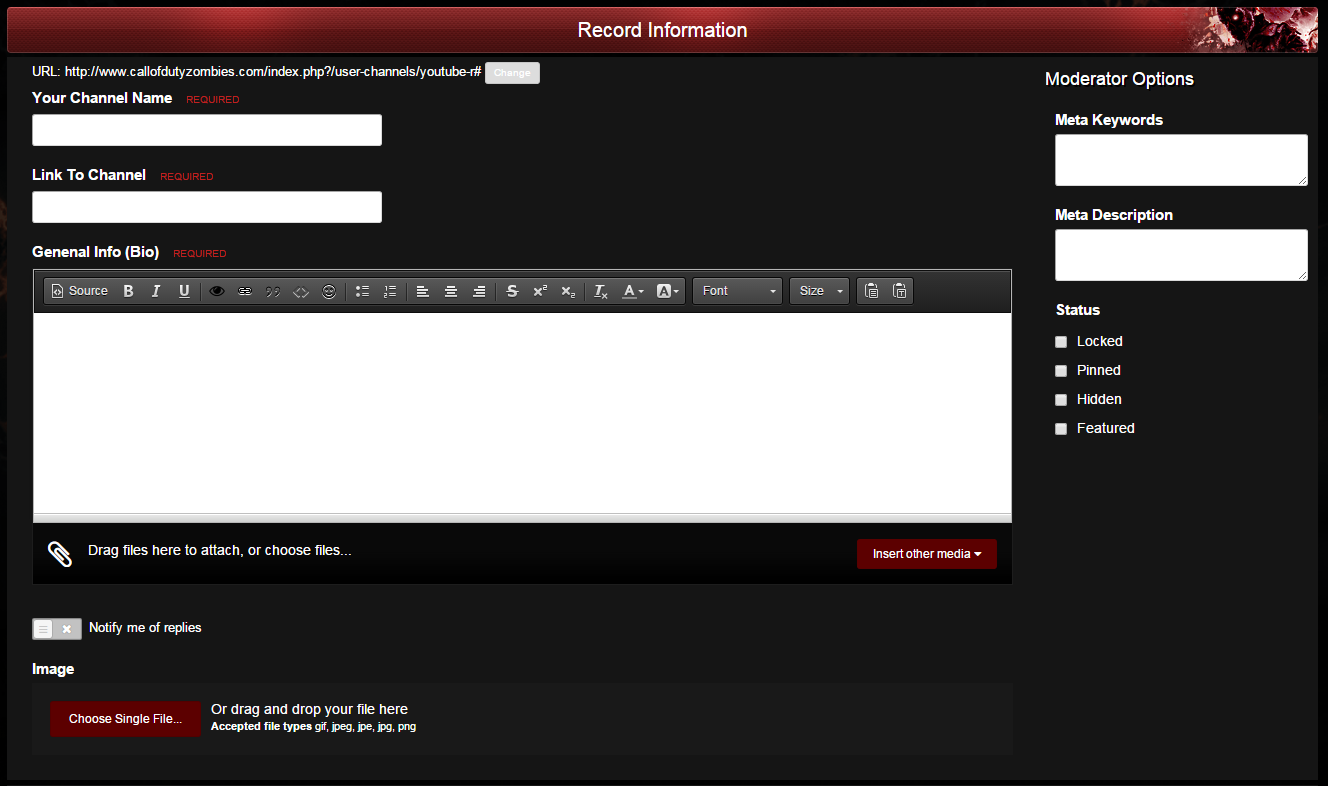Remove formatting from selected text
Screen dimensions: 1328x786
tap(601, 291)
